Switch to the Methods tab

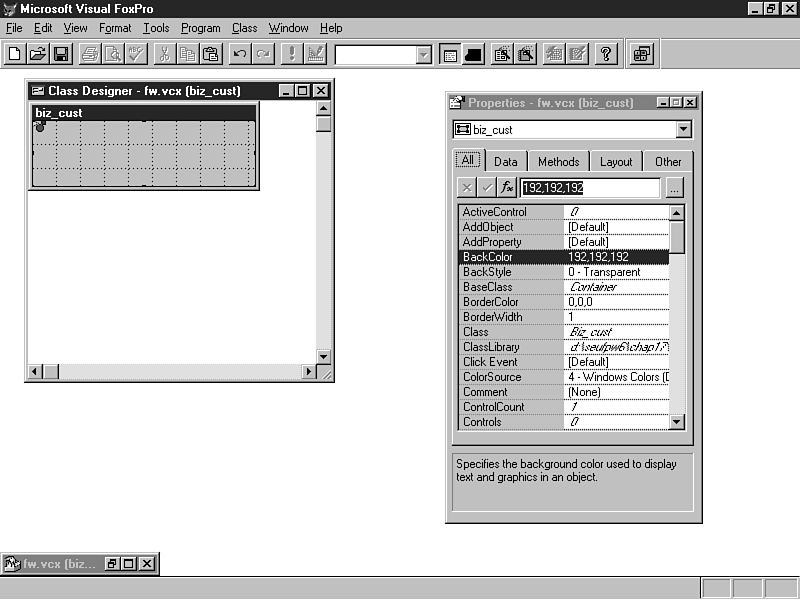coord(558,161)
